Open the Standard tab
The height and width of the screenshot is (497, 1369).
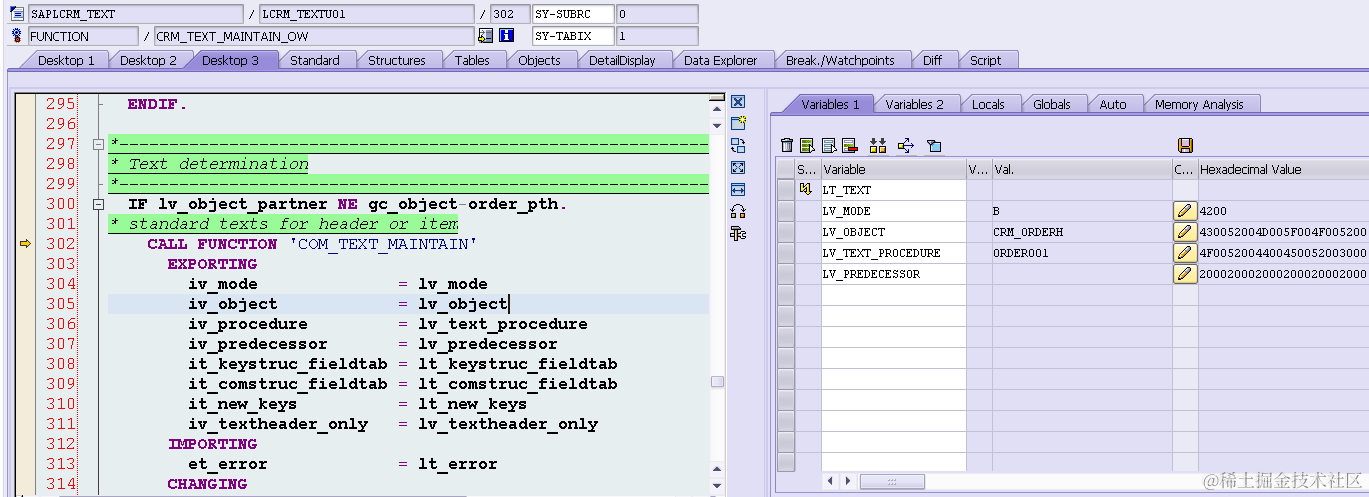315,61
